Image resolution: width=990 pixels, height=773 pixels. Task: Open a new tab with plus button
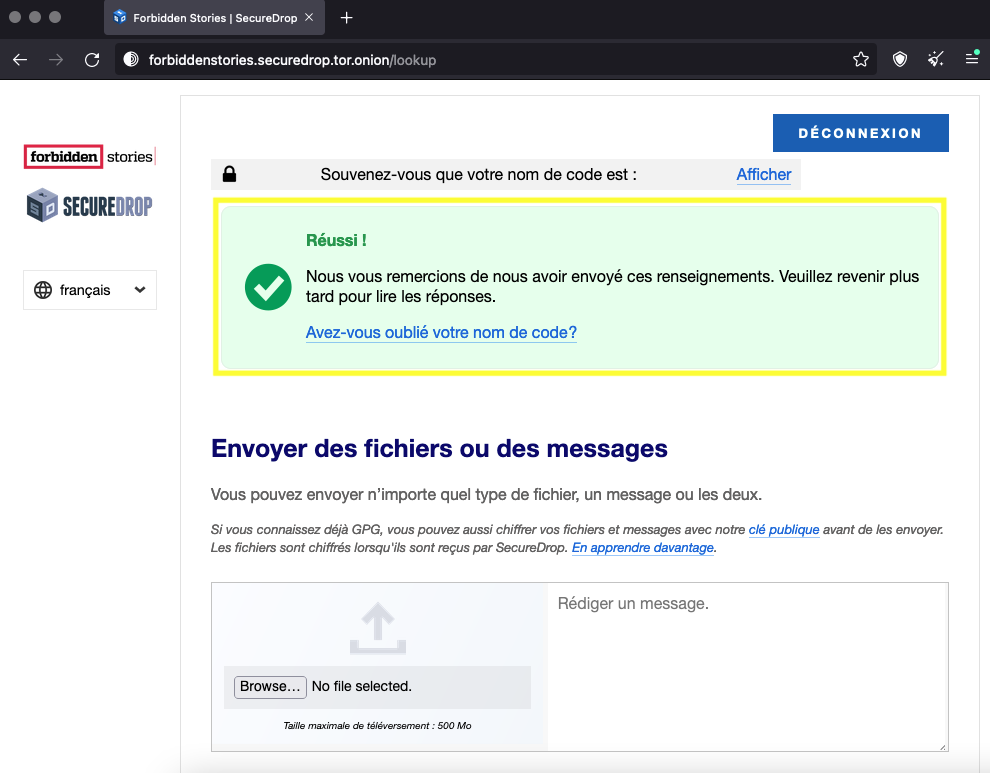tap(347, 18)
